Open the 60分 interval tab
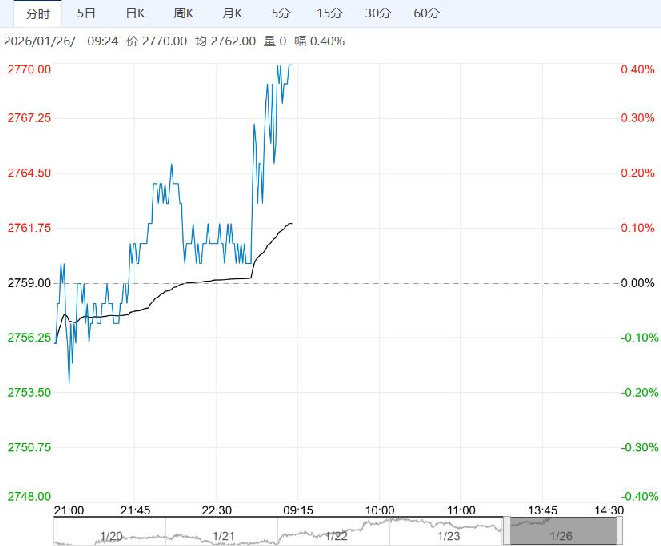Image resolution: width=661 pixels, height=546 pixels. pyautogui.click(x=426, y=13)
